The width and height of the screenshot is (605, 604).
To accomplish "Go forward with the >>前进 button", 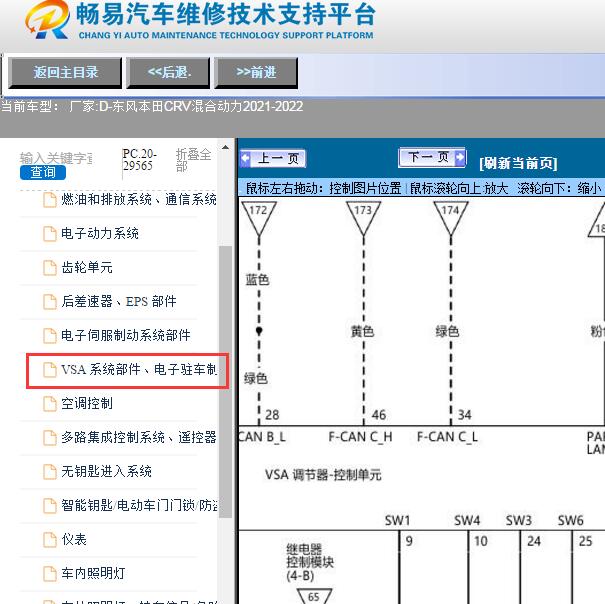I will tap(256, 73).
